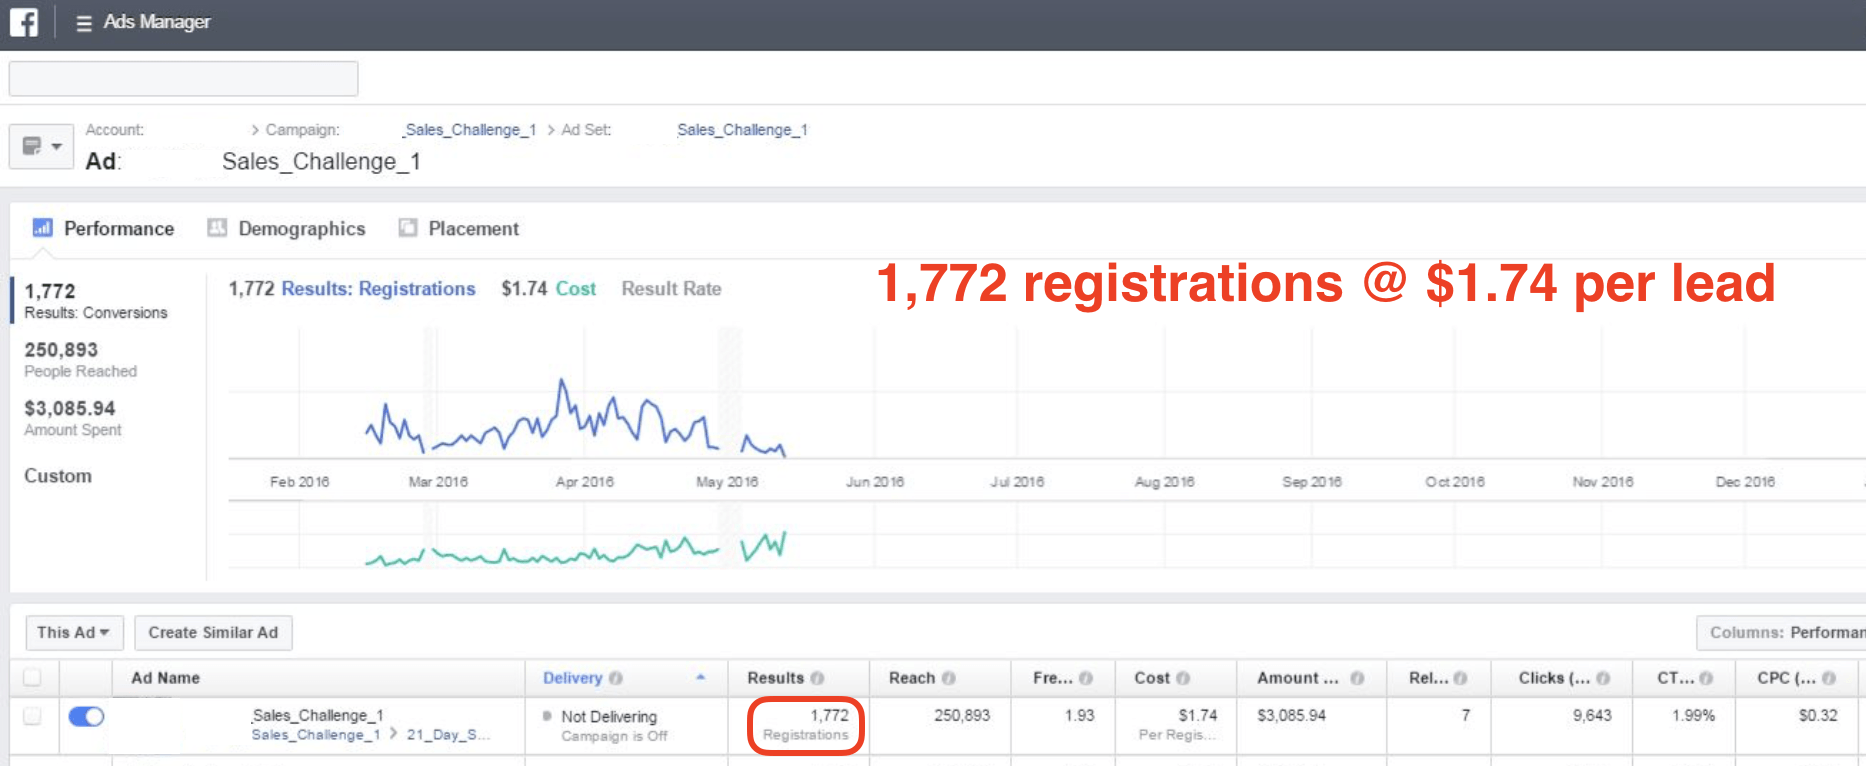
Task: Click the Clicks column info icon
Action: [1603, 678]
